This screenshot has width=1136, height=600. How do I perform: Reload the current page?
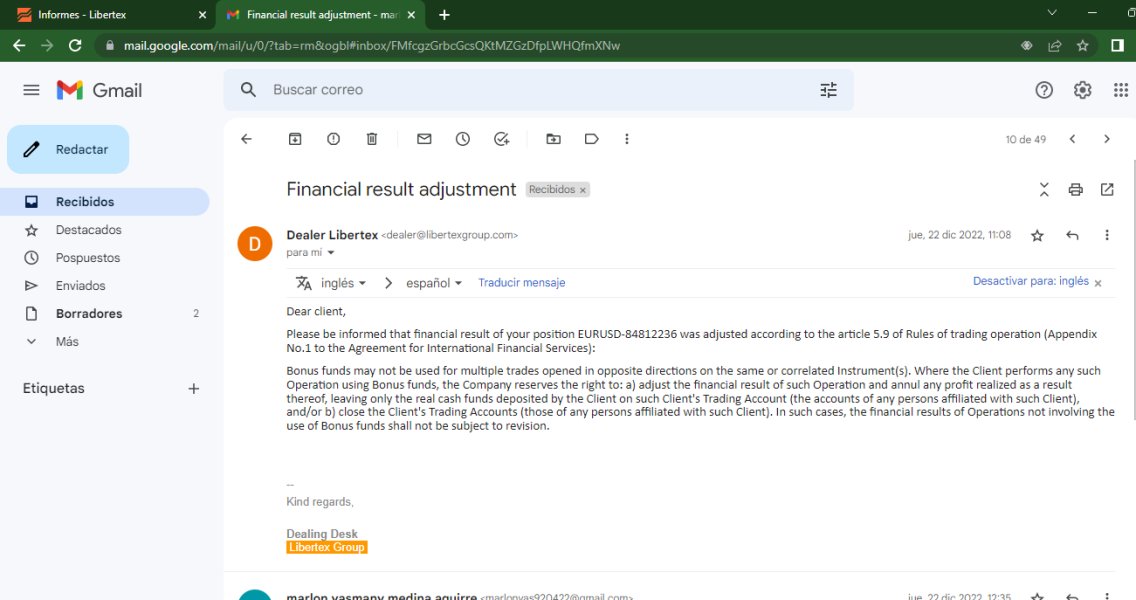point(75,46)
